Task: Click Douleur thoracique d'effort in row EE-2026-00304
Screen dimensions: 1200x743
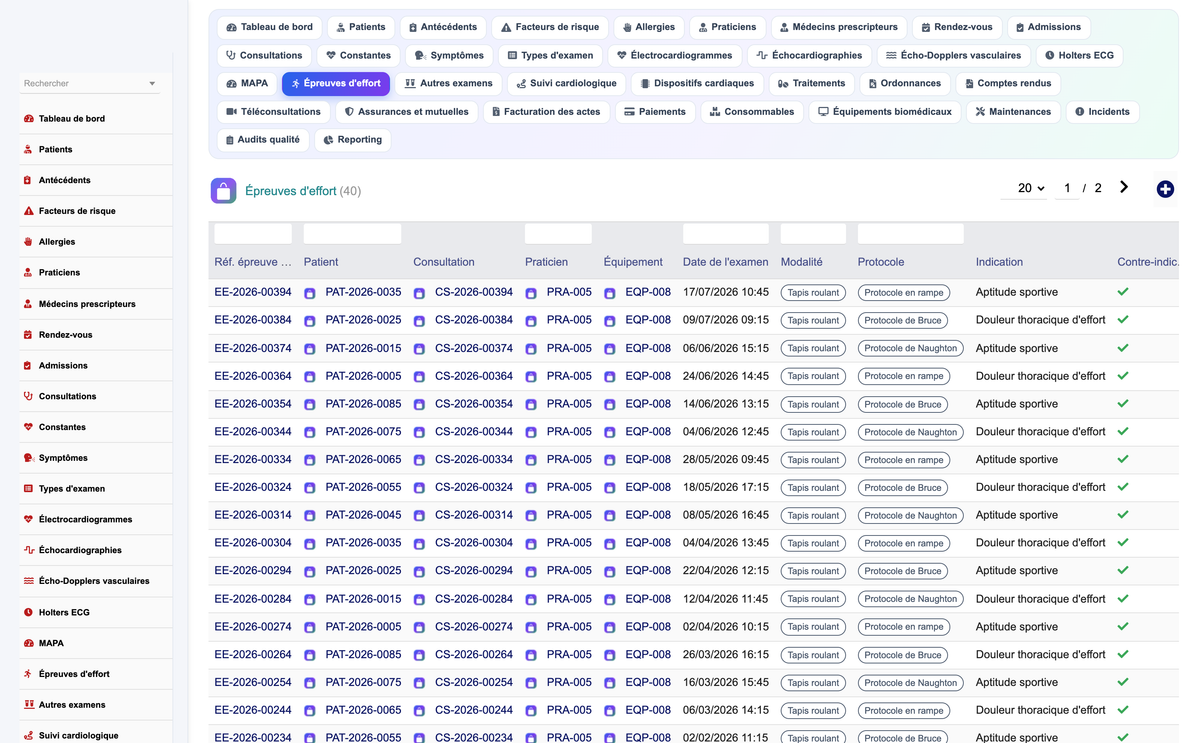Action: click(x=1040, y=543)
